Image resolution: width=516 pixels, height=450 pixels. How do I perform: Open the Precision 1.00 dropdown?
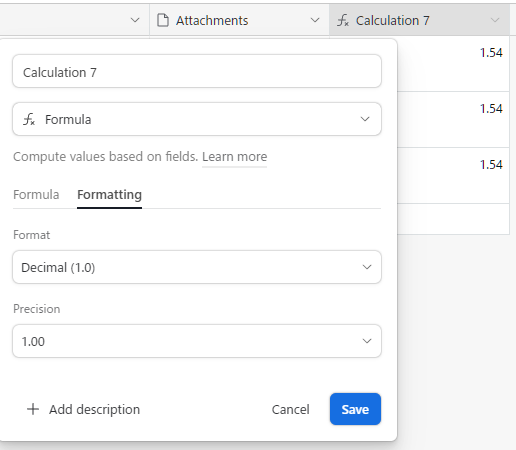(x=197, y=341)
